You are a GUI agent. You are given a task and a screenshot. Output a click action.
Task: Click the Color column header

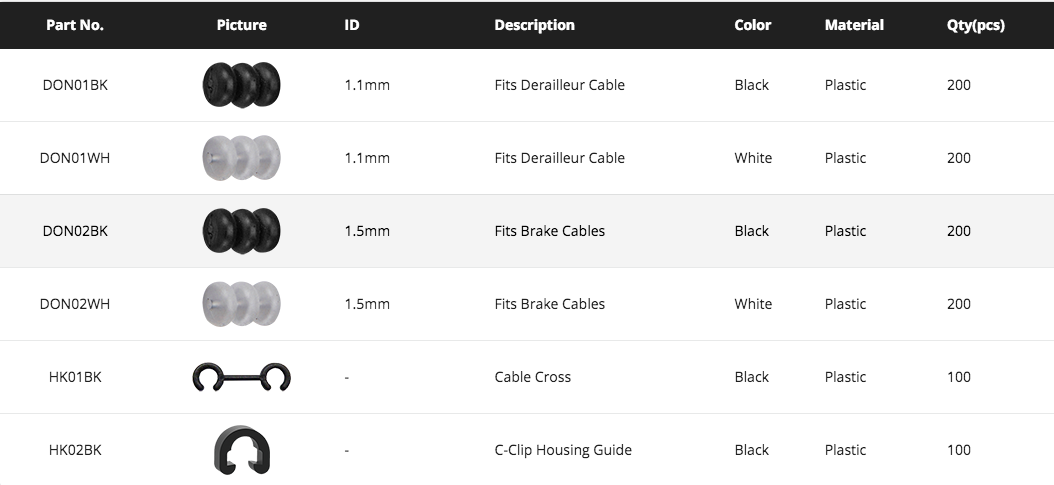tap(752, 25)
